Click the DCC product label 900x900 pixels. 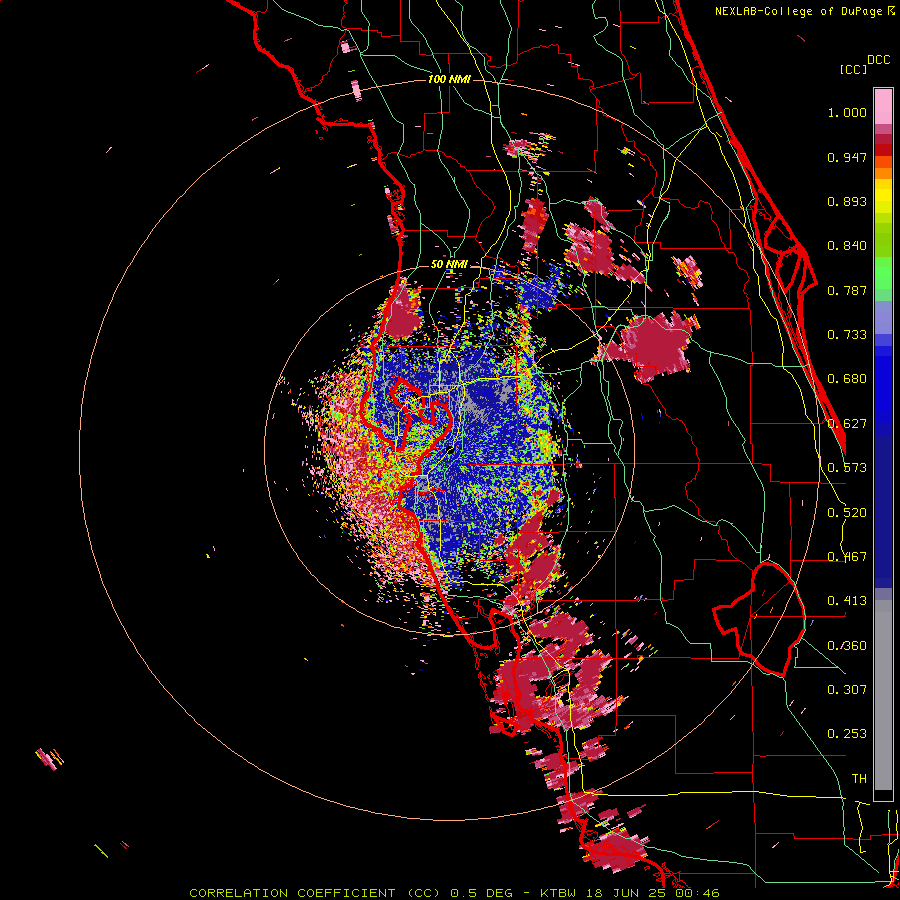click(x=879, y=60)
